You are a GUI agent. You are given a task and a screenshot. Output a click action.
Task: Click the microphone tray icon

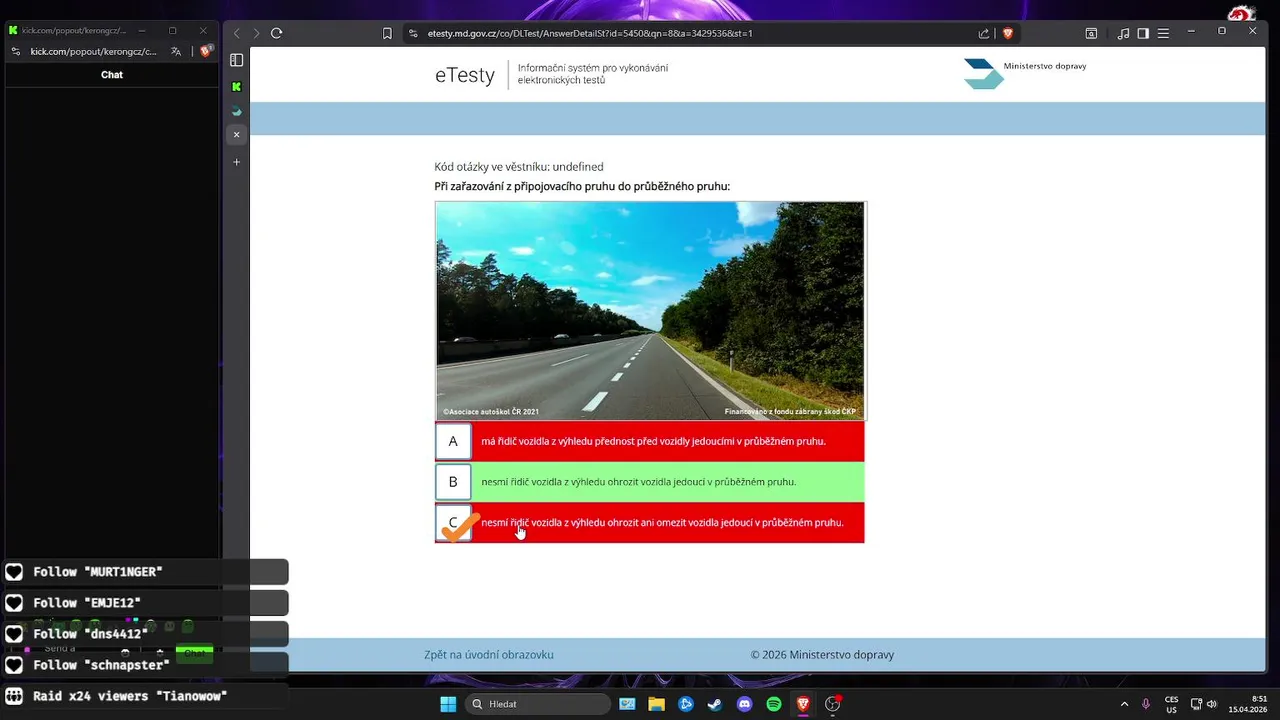coord(1146,704)
